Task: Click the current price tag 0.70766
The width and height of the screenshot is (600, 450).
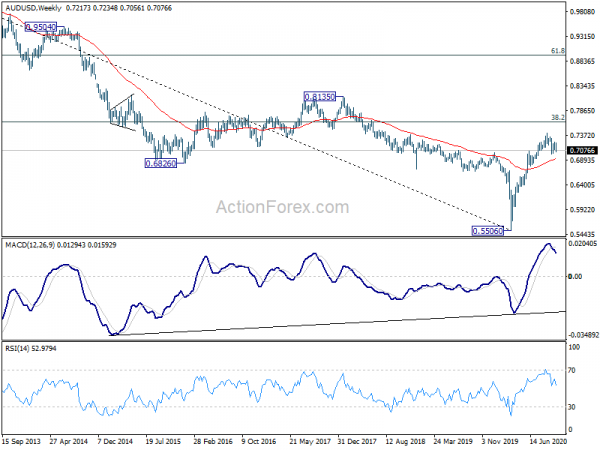Action: pos(582,150)
